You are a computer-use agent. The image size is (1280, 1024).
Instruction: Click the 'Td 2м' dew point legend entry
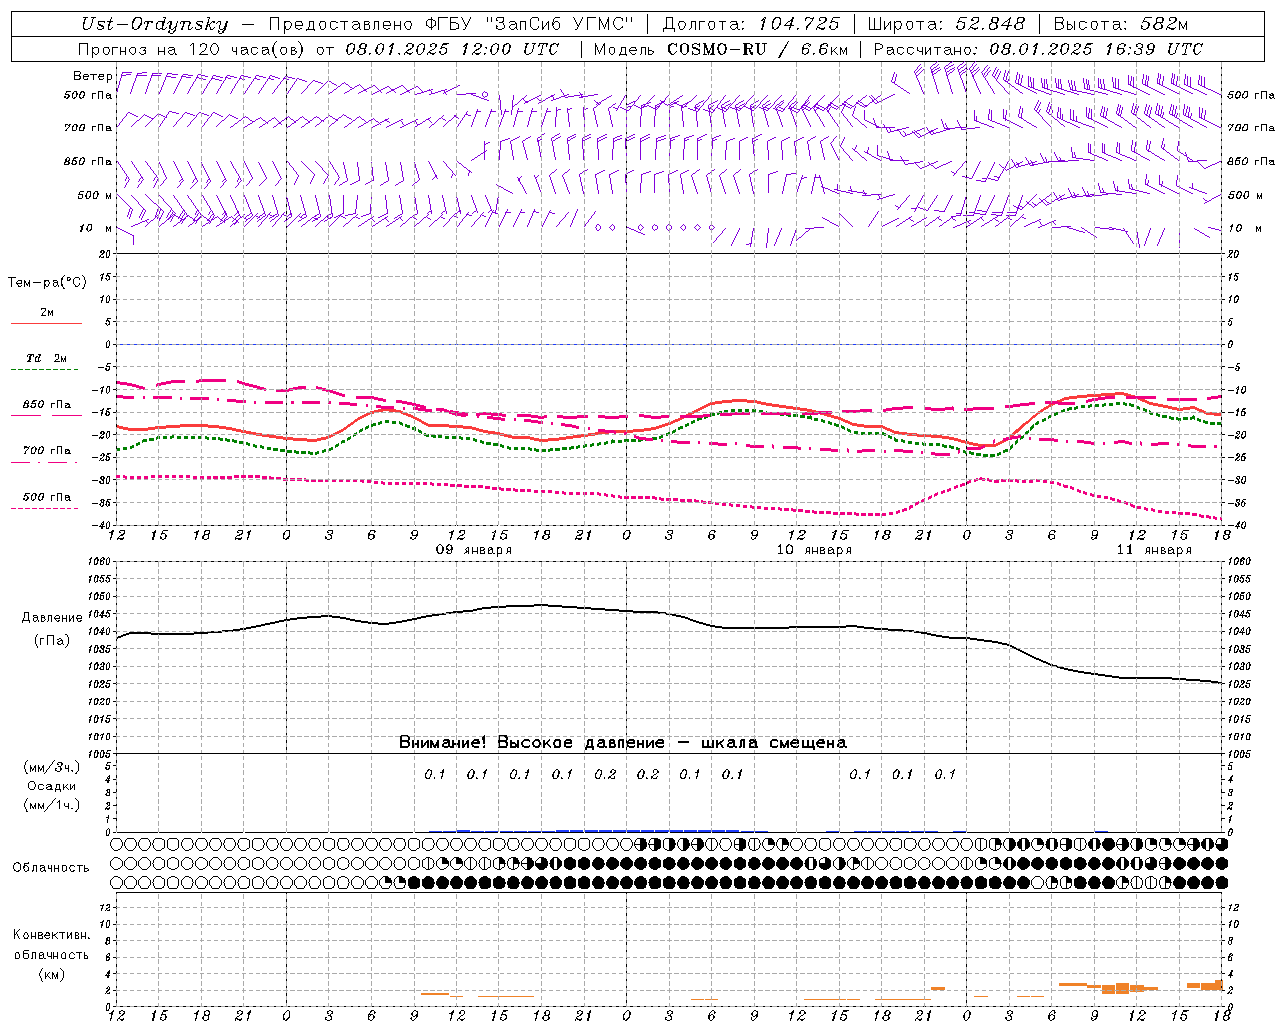(x=47, y=358)
